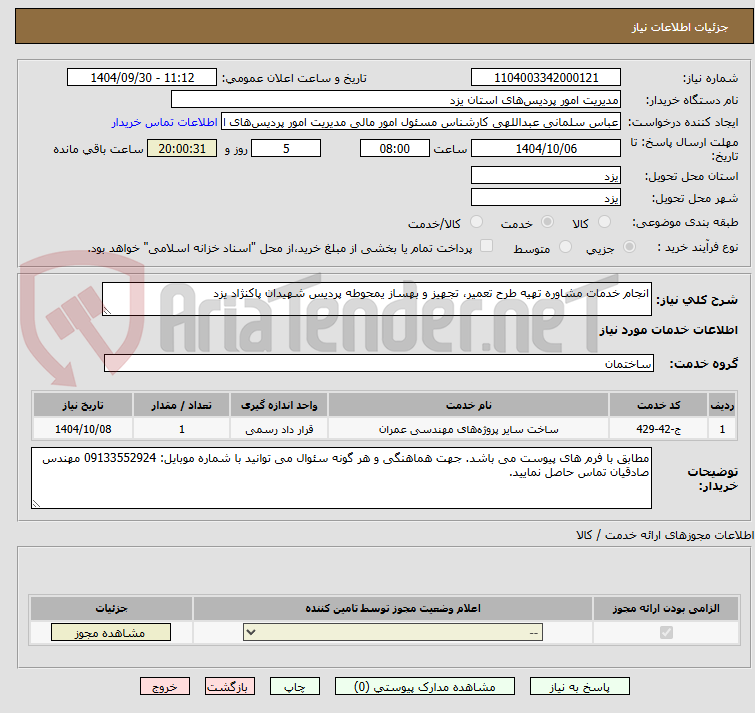
Task: Select the کالا/خدمت radio button
Action: point(476,222)
